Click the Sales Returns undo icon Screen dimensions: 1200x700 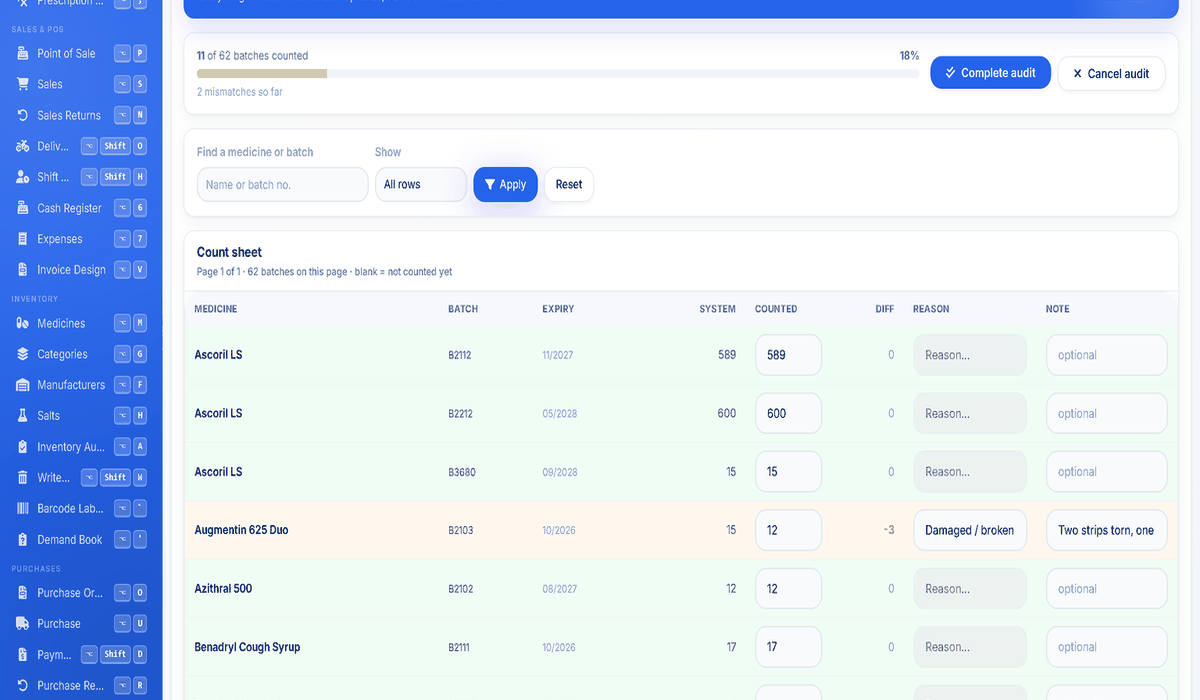pos(23,115)
